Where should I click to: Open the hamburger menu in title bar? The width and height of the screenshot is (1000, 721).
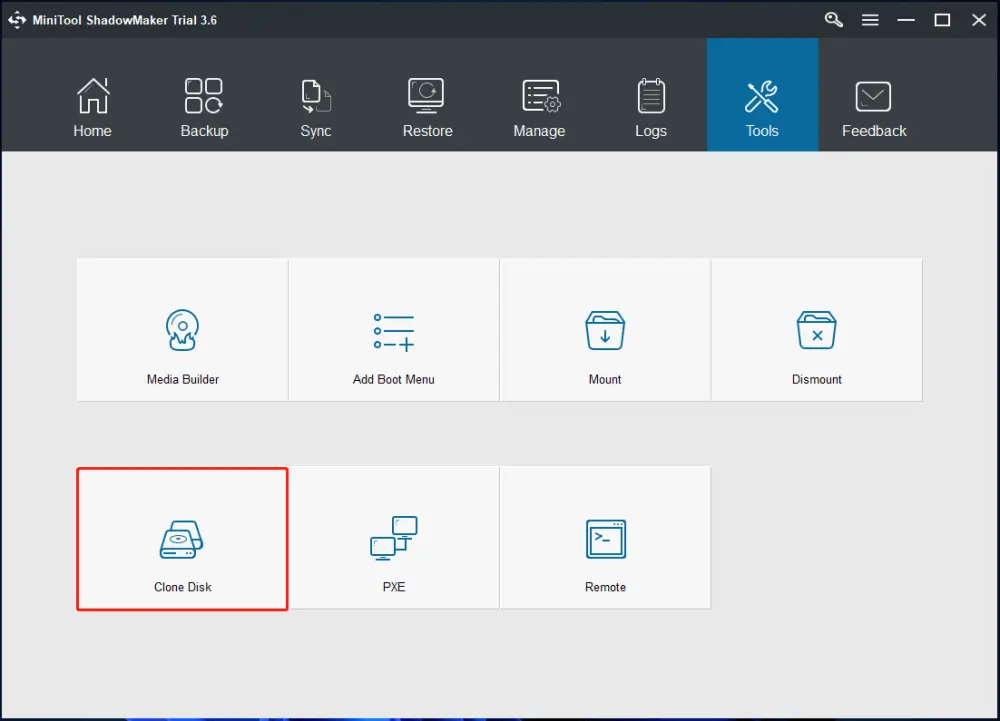pos(870,20)
